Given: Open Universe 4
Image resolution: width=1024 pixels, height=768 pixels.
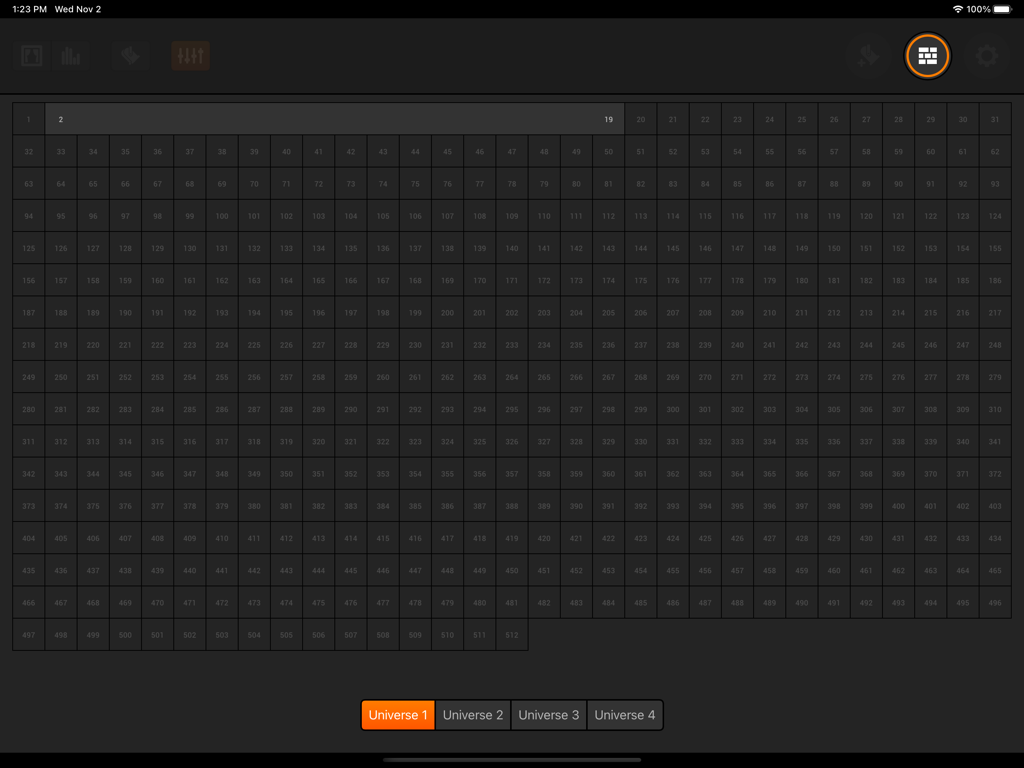Looking at the screenshot, I should [624, 715].
